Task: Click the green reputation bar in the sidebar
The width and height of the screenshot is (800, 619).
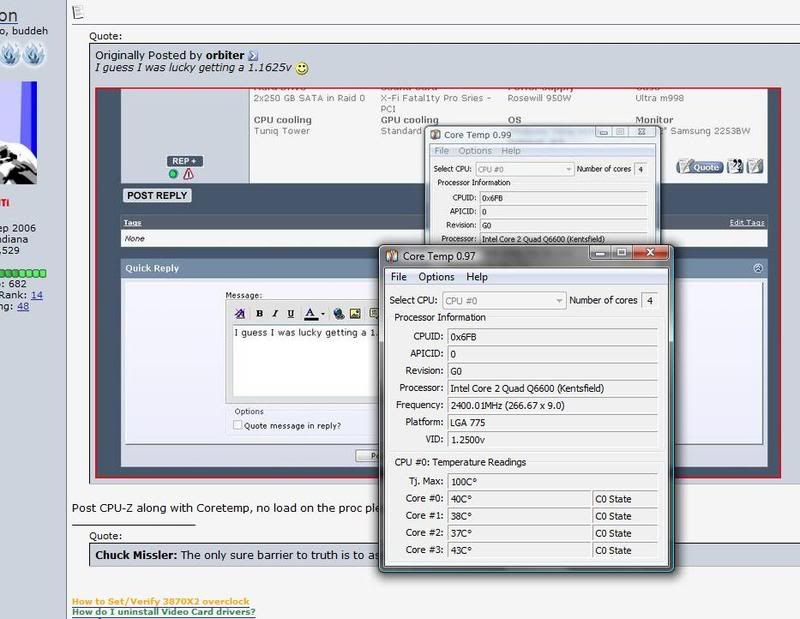Action: click(x=23, y=273)
